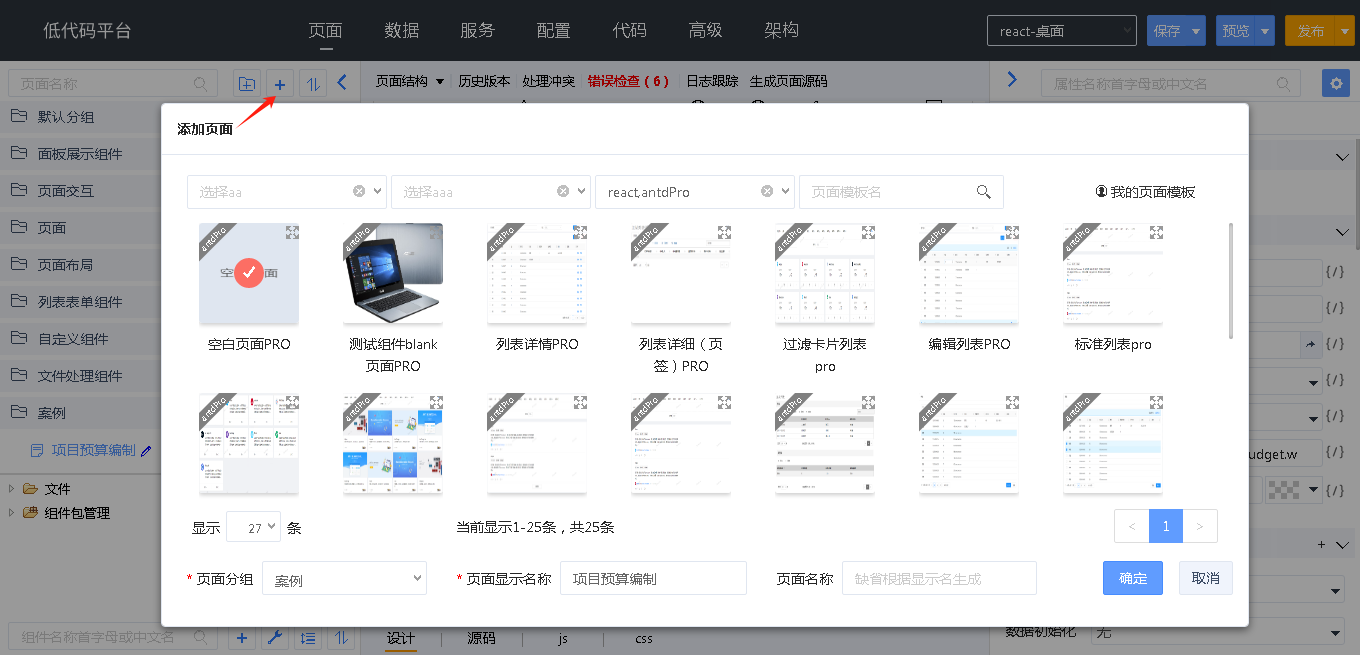This screenshot has width=1360, height=655.
Task: Click the 取消 button
Action: [x=1206, y=578]
